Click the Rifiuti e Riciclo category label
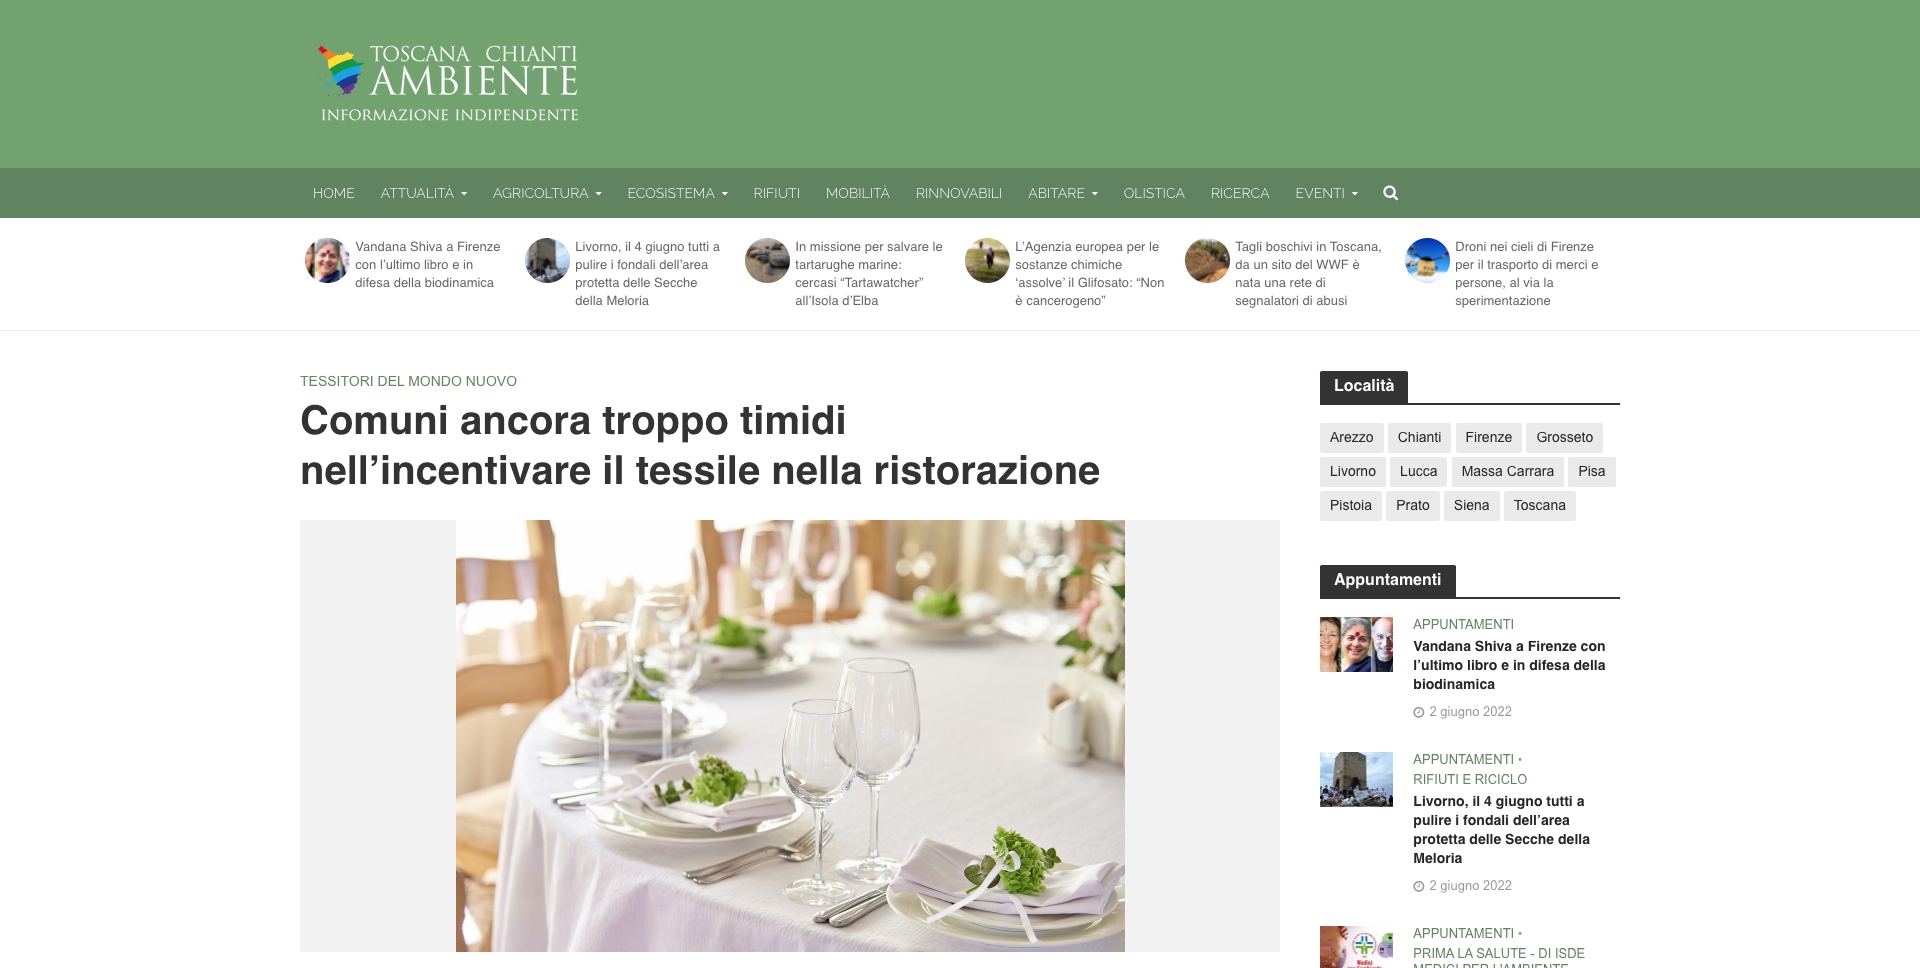 click(1470, 779)
